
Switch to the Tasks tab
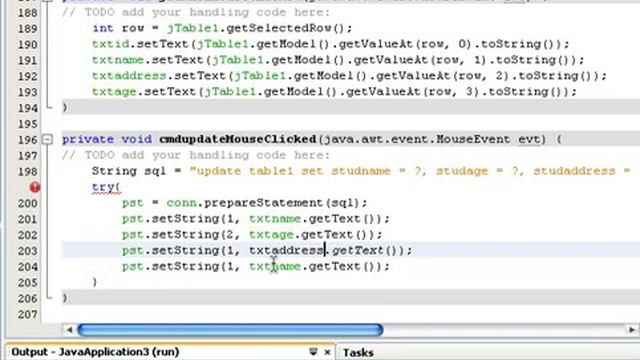(358, 352)
